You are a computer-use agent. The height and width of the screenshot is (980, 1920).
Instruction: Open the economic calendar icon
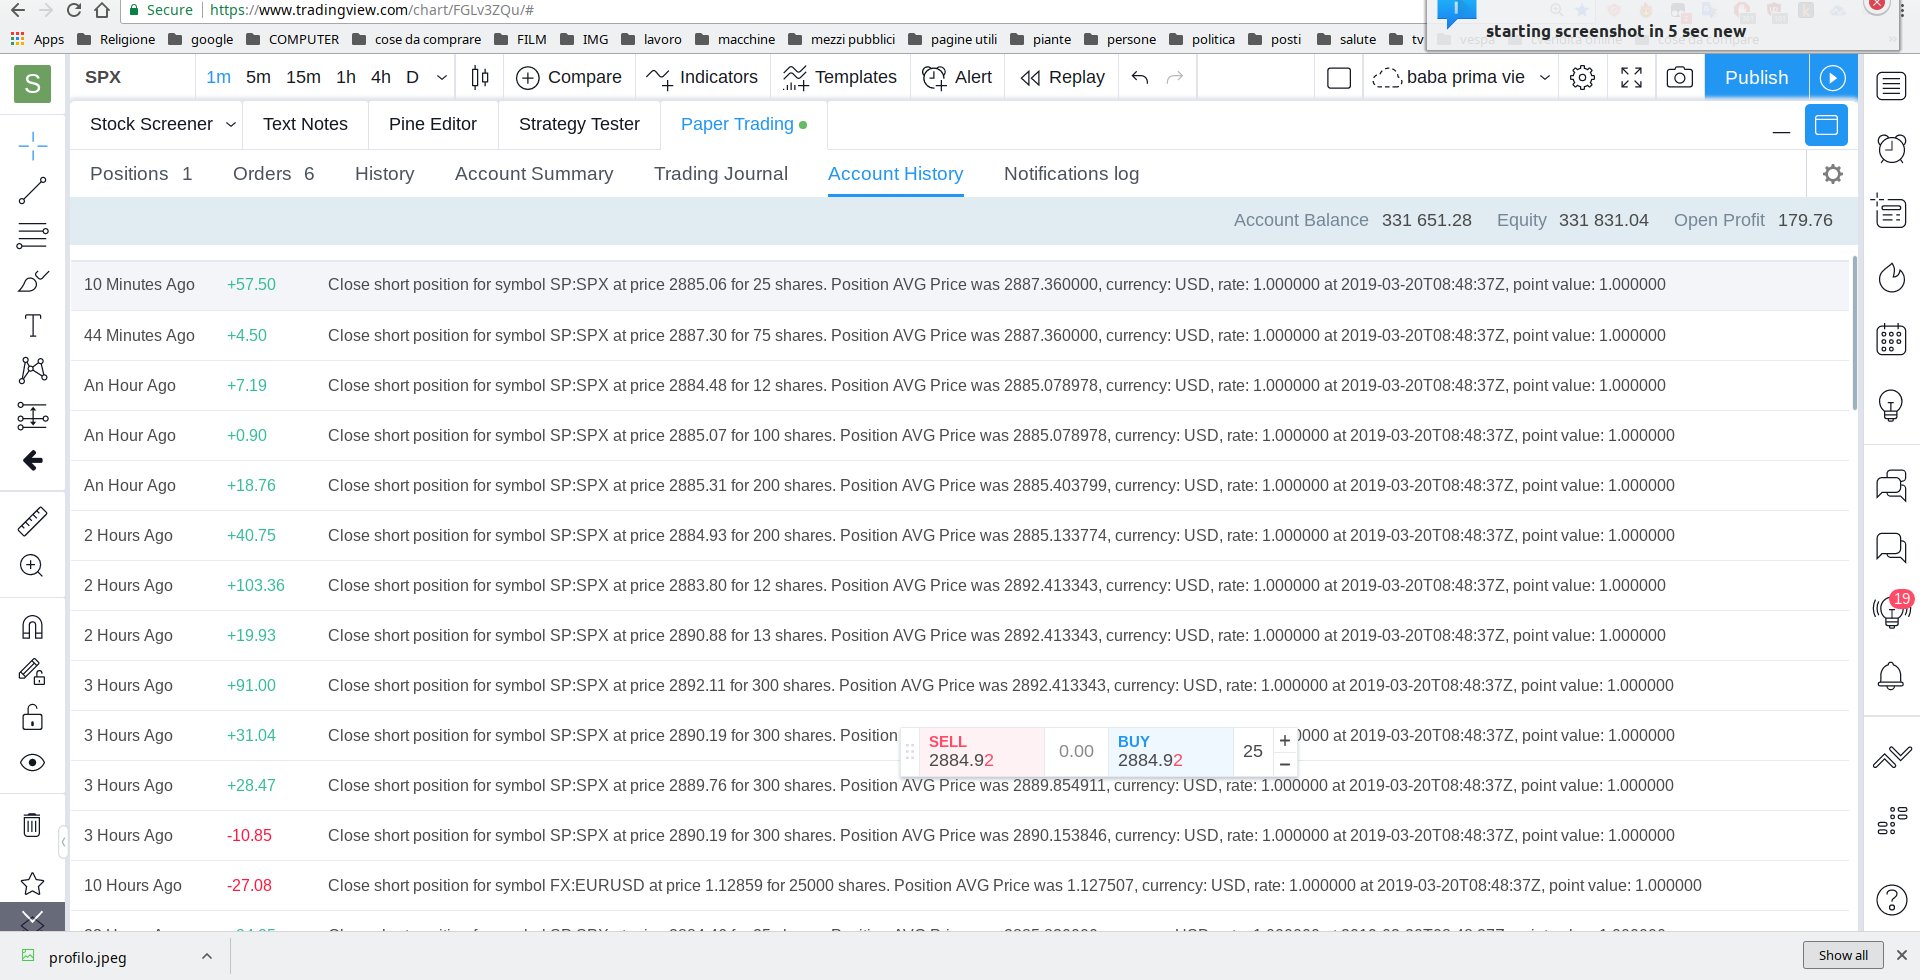(1891, 340)
